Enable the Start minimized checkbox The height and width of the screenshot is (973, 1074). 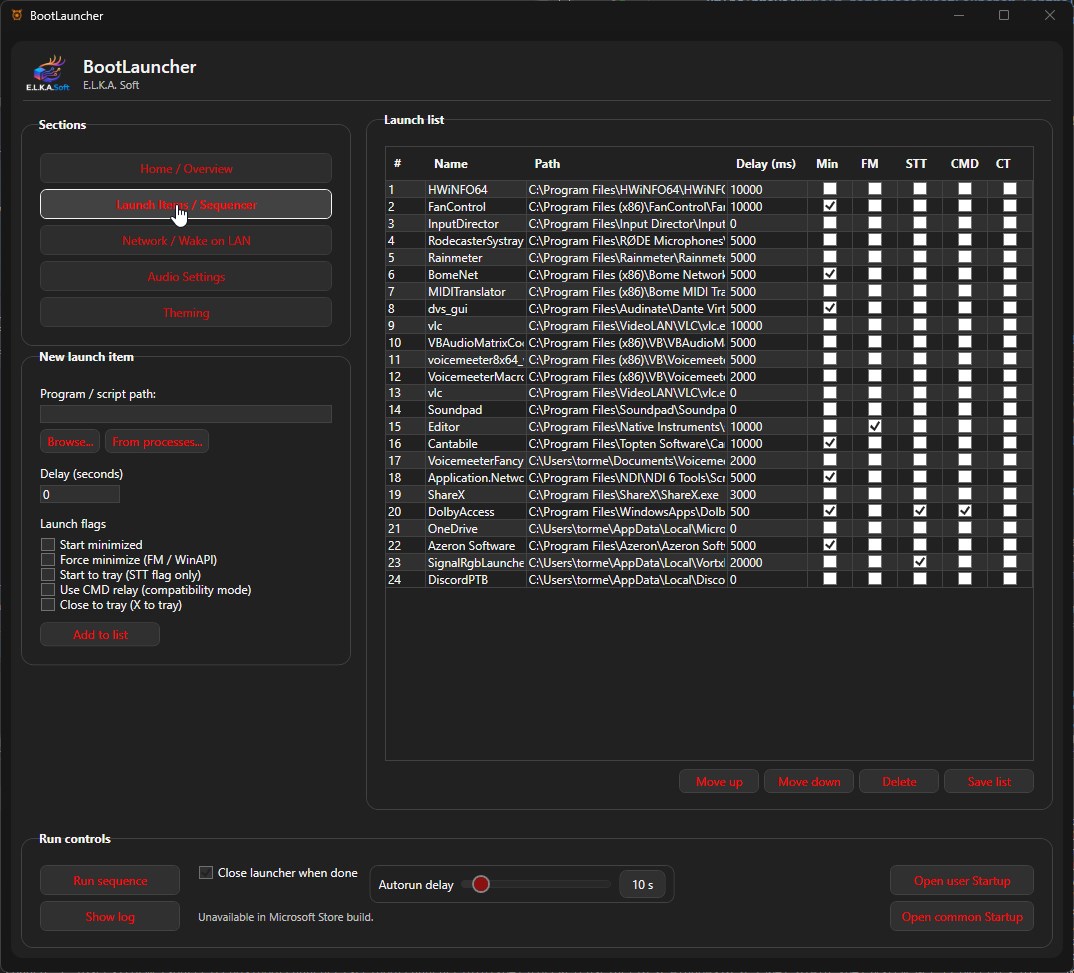pos(48,544)
